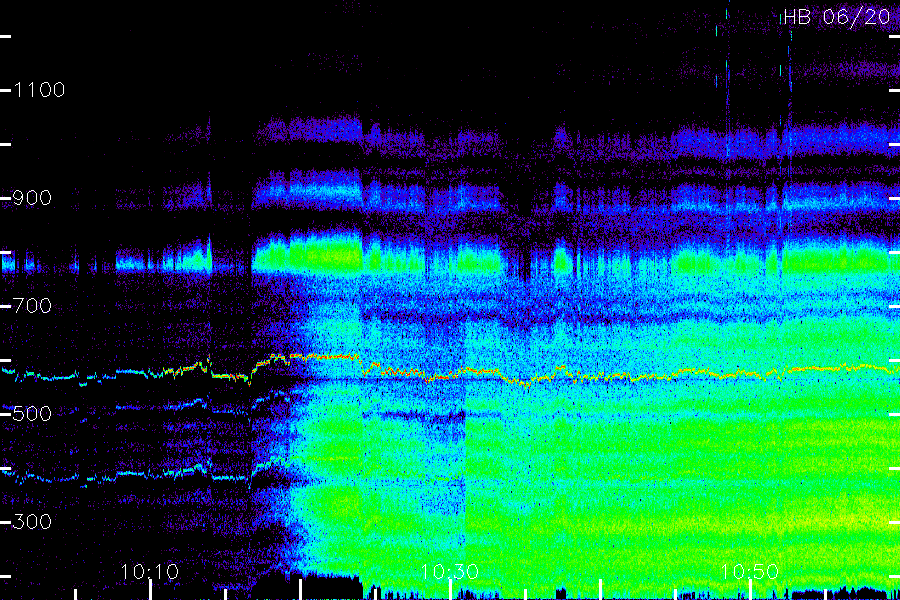Click the 1100 frequency axis label

tap(39, 90)
